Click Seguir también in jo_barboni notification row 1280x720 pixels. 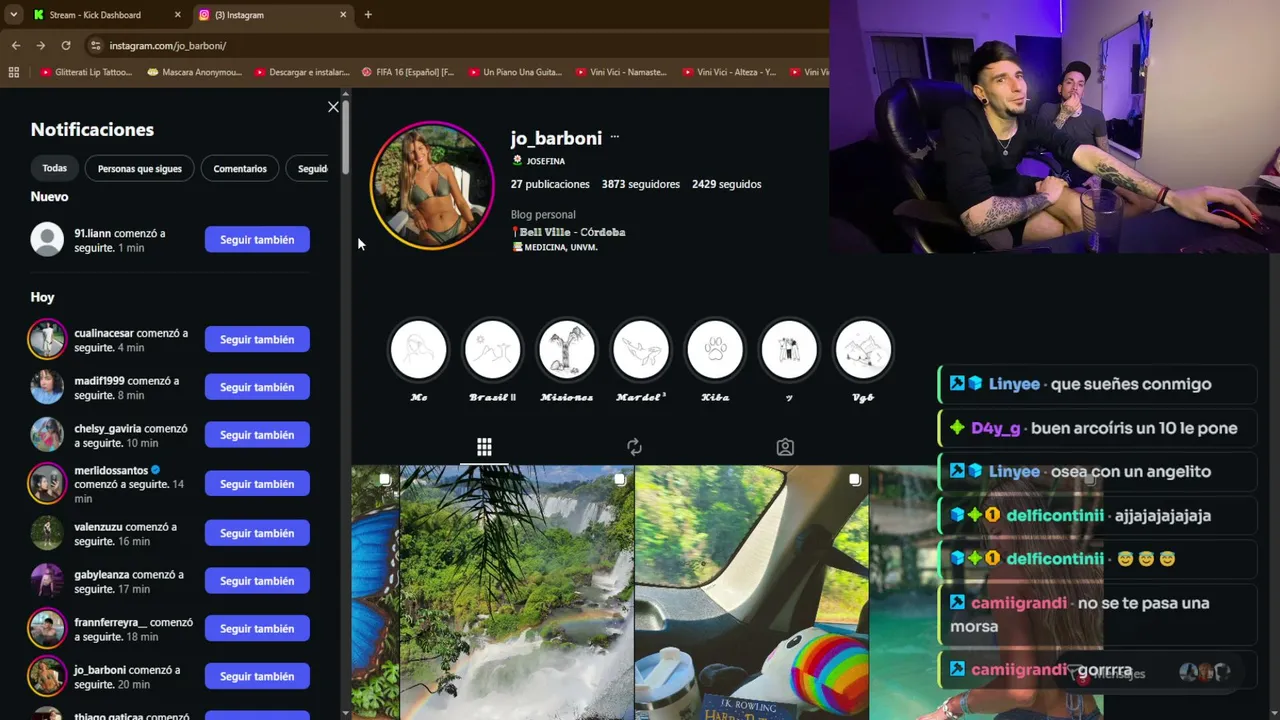[257, 677]
